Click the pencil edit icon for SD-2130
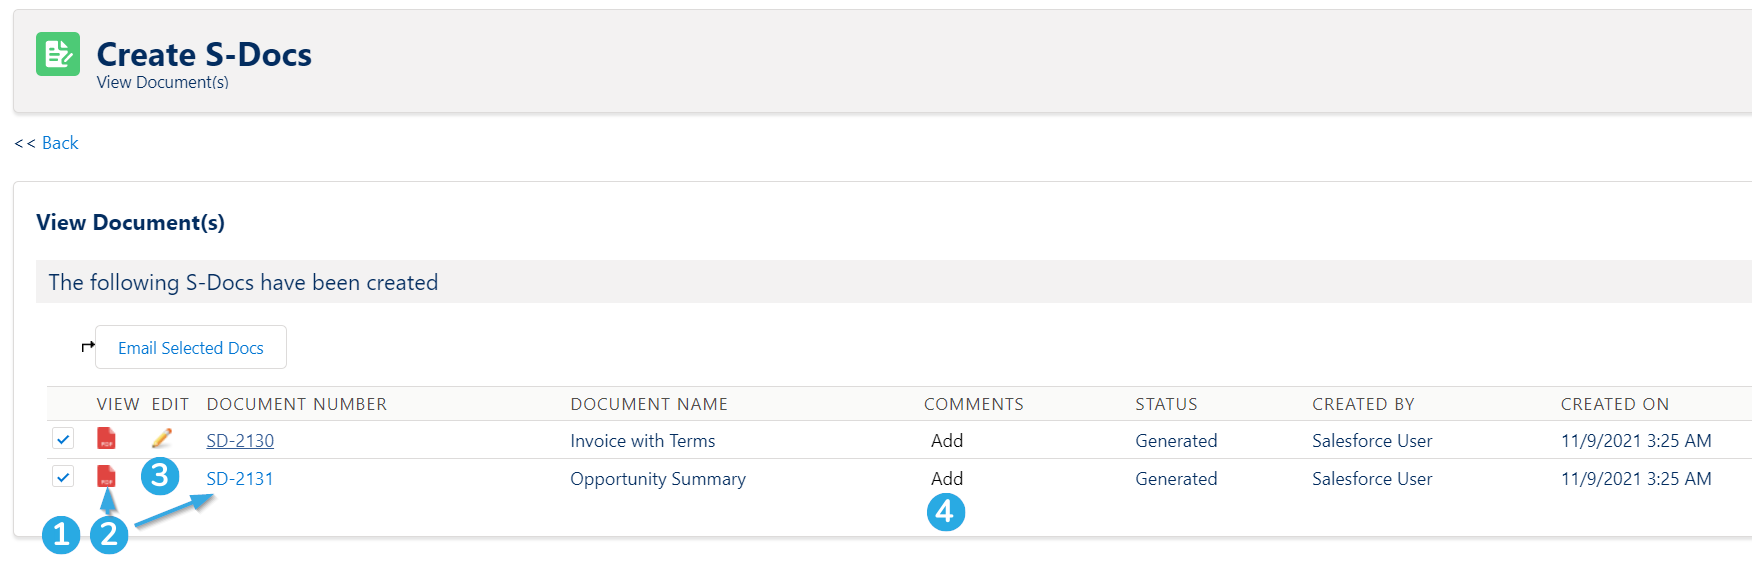This screenshot has height=563, width=1752. tap(162, 438)
